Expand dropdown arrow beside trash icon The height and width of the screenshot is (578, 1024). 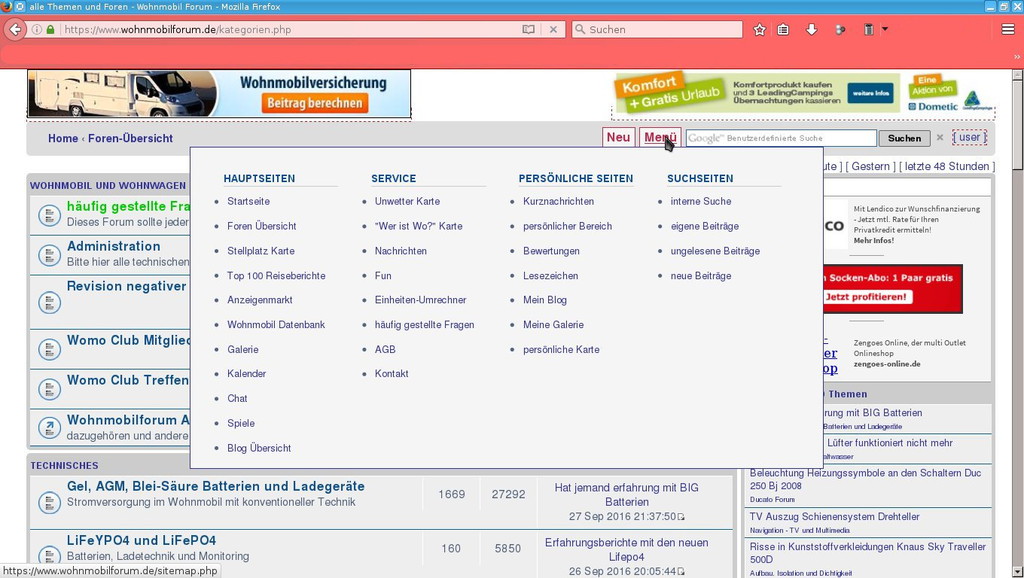point(885,29)
